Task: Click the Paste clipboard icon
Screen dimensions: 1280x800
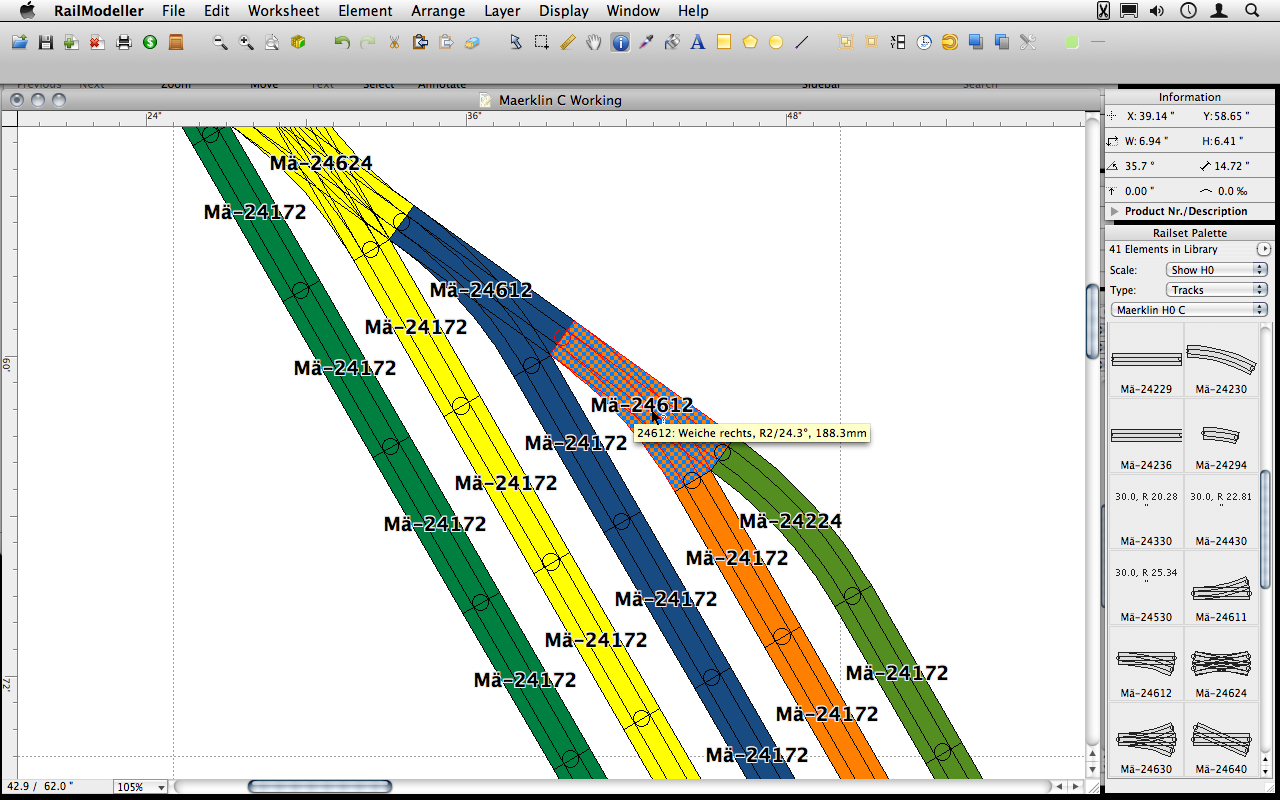Action: click(x=446, y=42)
